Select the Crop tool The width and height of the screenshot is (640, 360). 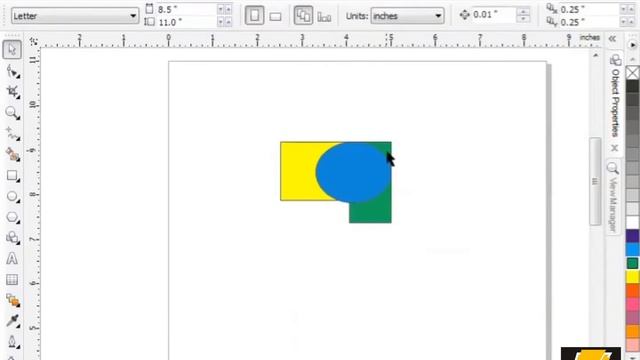pyautogui.click(x=12, y=92)
